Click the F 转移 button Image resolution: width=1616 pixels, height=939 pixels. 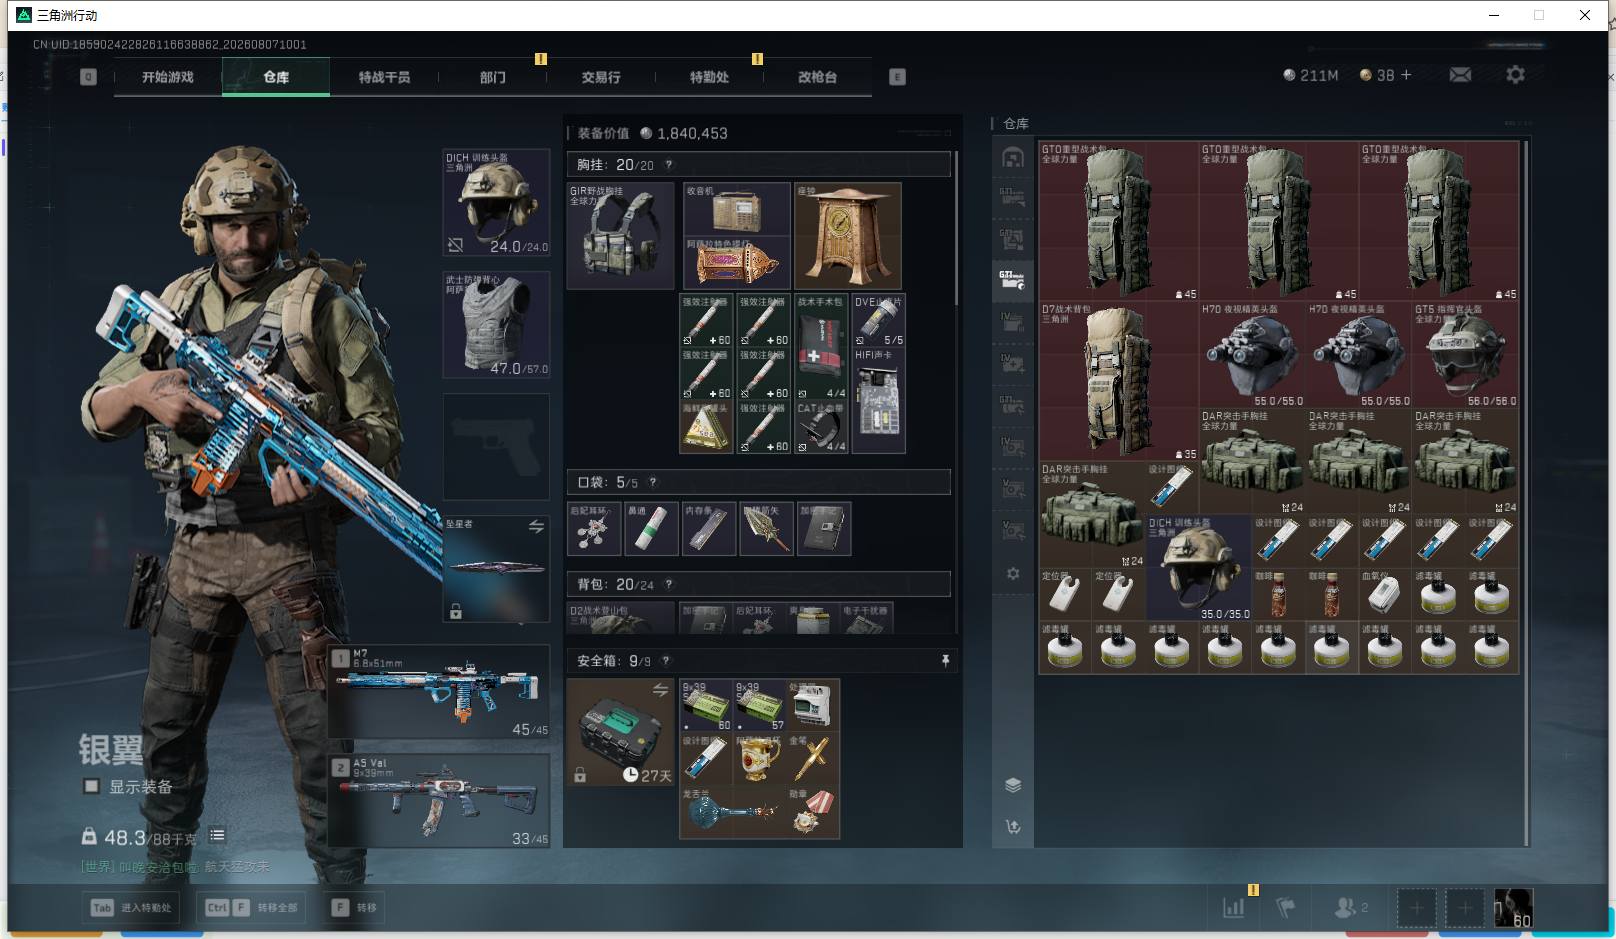coord(355,908)
